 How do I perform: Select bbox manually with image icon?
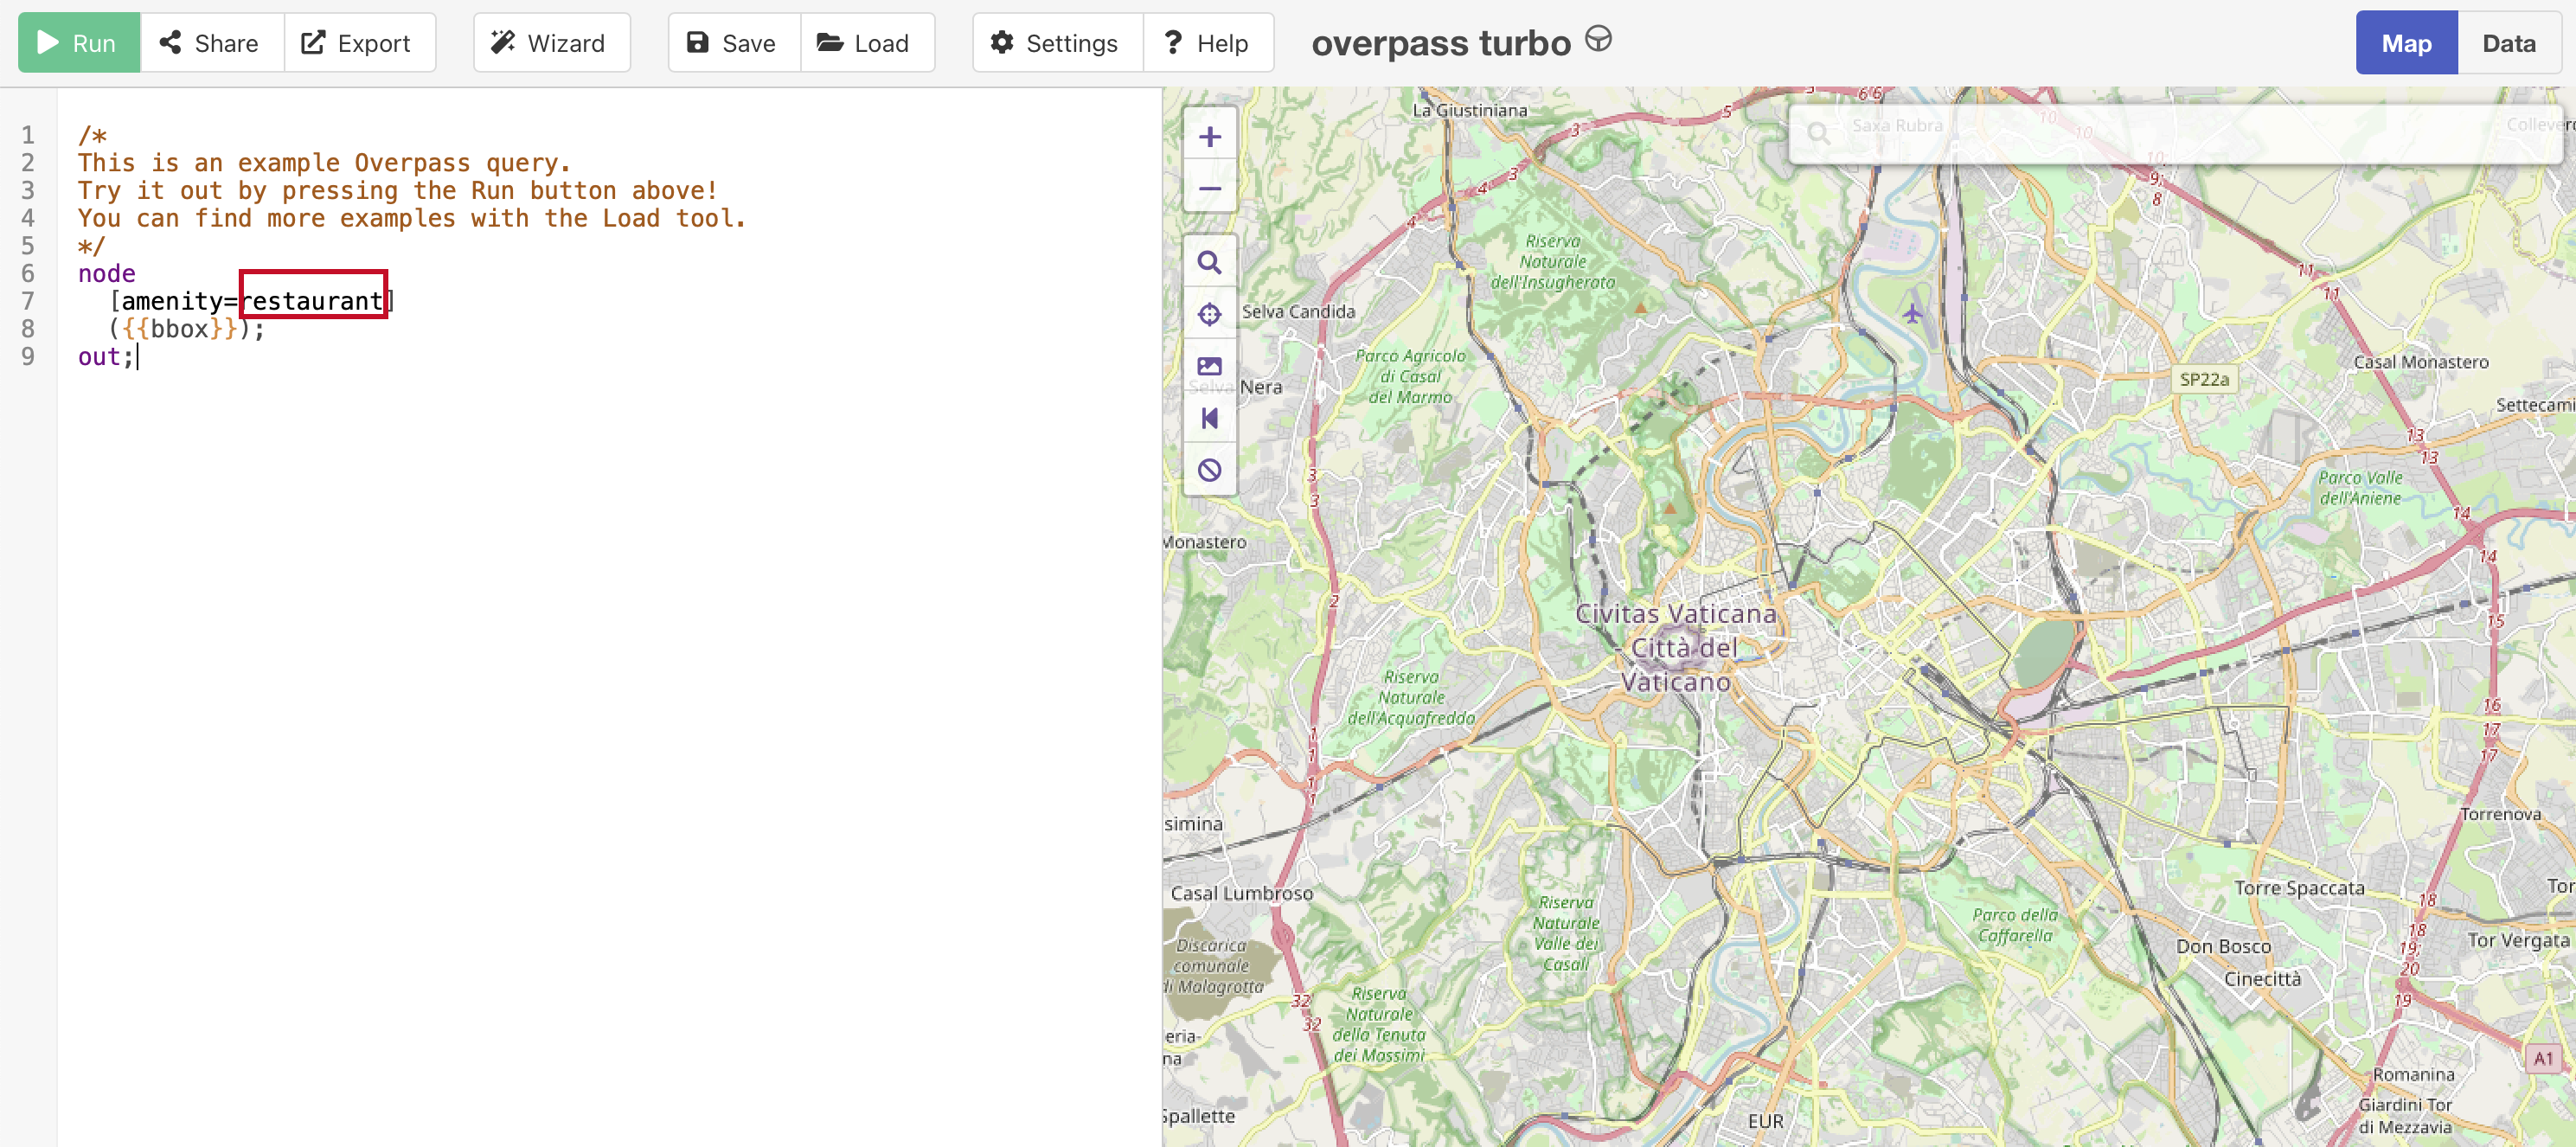(x=1209, y=366)
